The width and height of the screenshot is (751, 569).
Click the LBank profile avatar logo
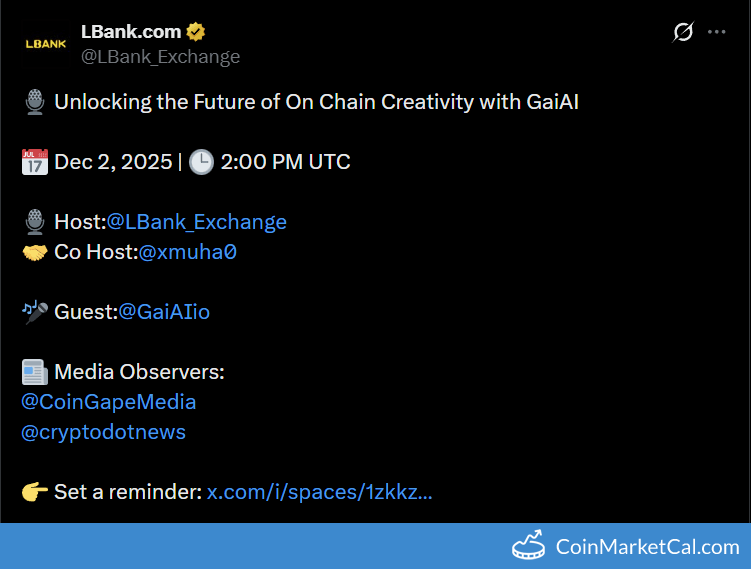[x=45, y=44]
